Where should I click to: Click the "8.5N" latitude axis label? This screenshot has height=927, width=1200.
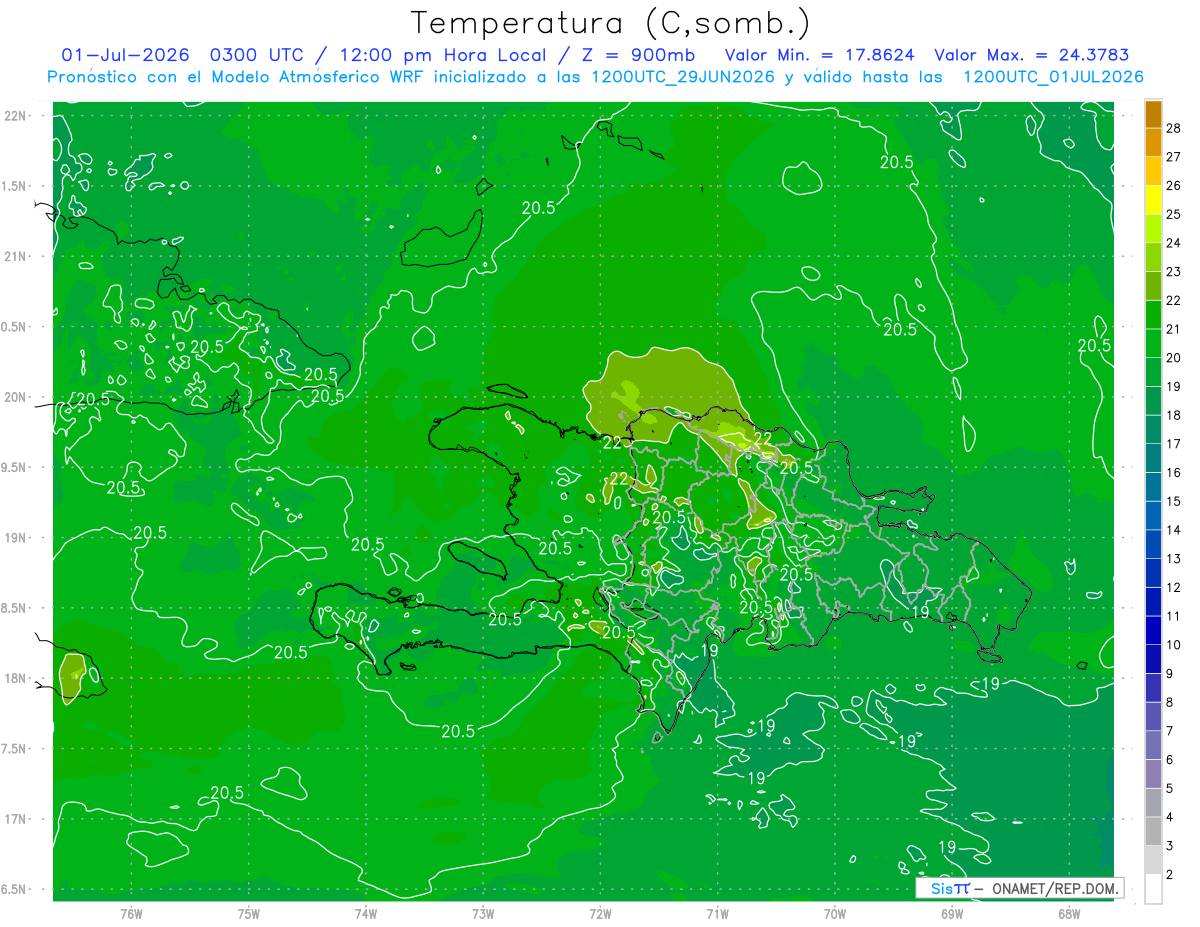[x=15, y=608]
